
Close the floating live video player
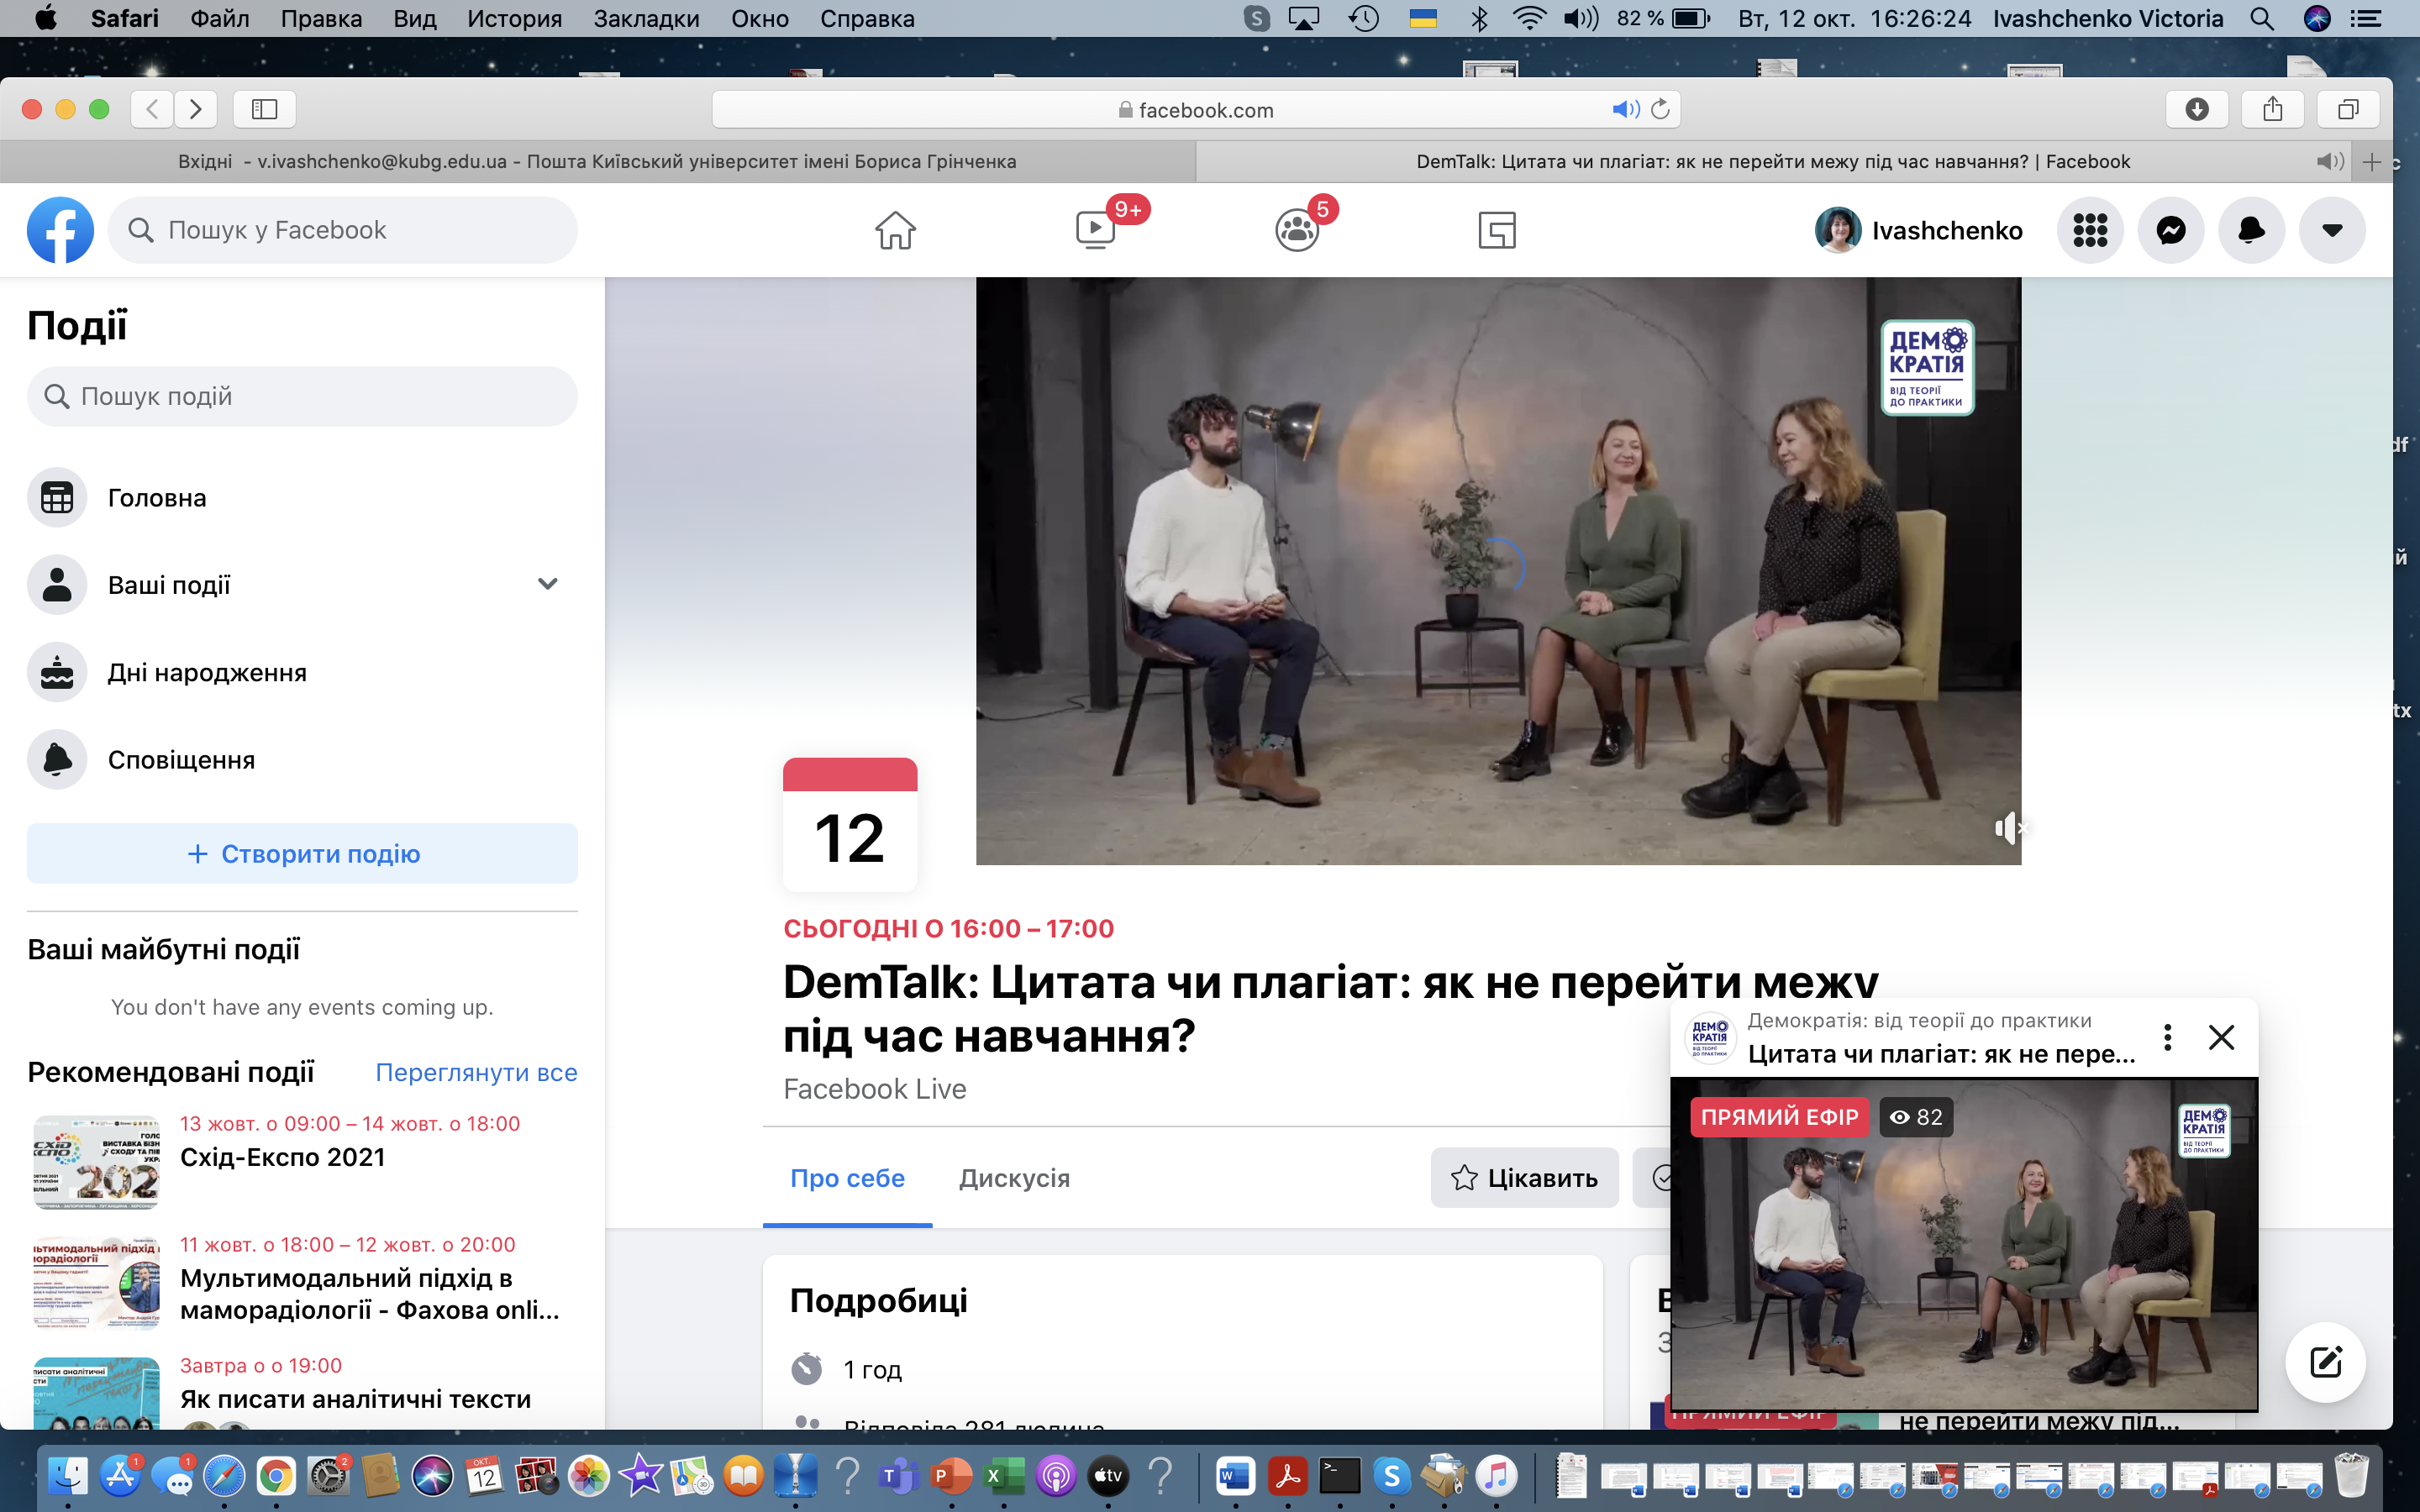tap(2221, 1037)
